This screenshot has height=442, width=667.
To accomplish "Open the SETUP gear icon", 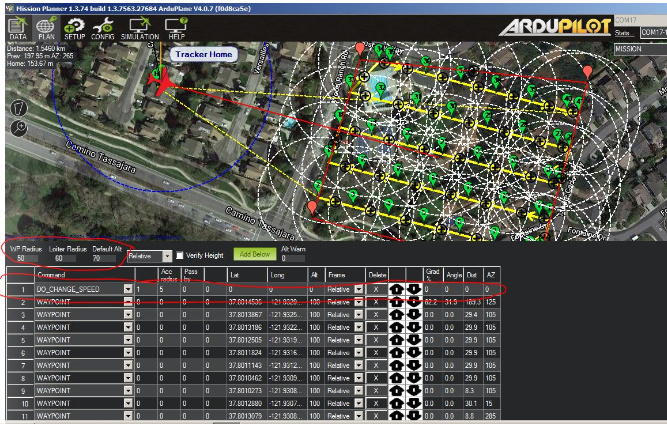I will pos(74,29).
